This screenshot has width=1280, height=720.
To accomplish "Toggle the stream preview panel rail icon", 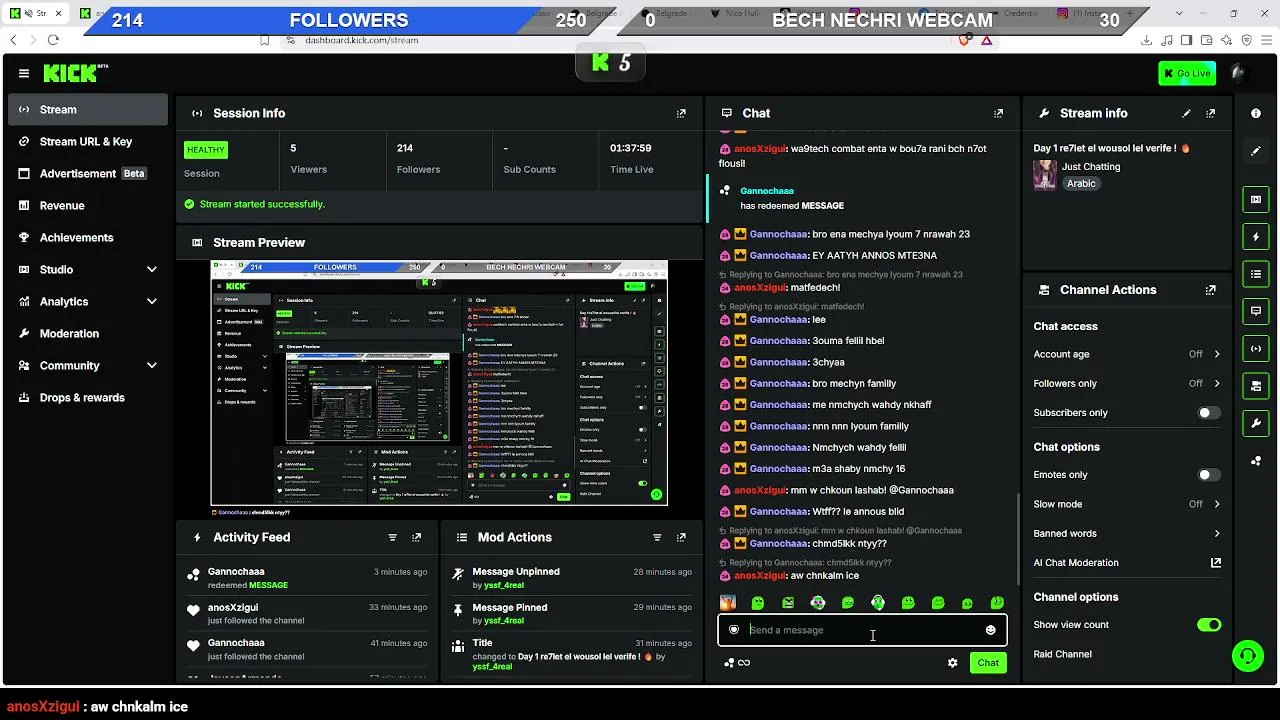I will click(1256, 200).
